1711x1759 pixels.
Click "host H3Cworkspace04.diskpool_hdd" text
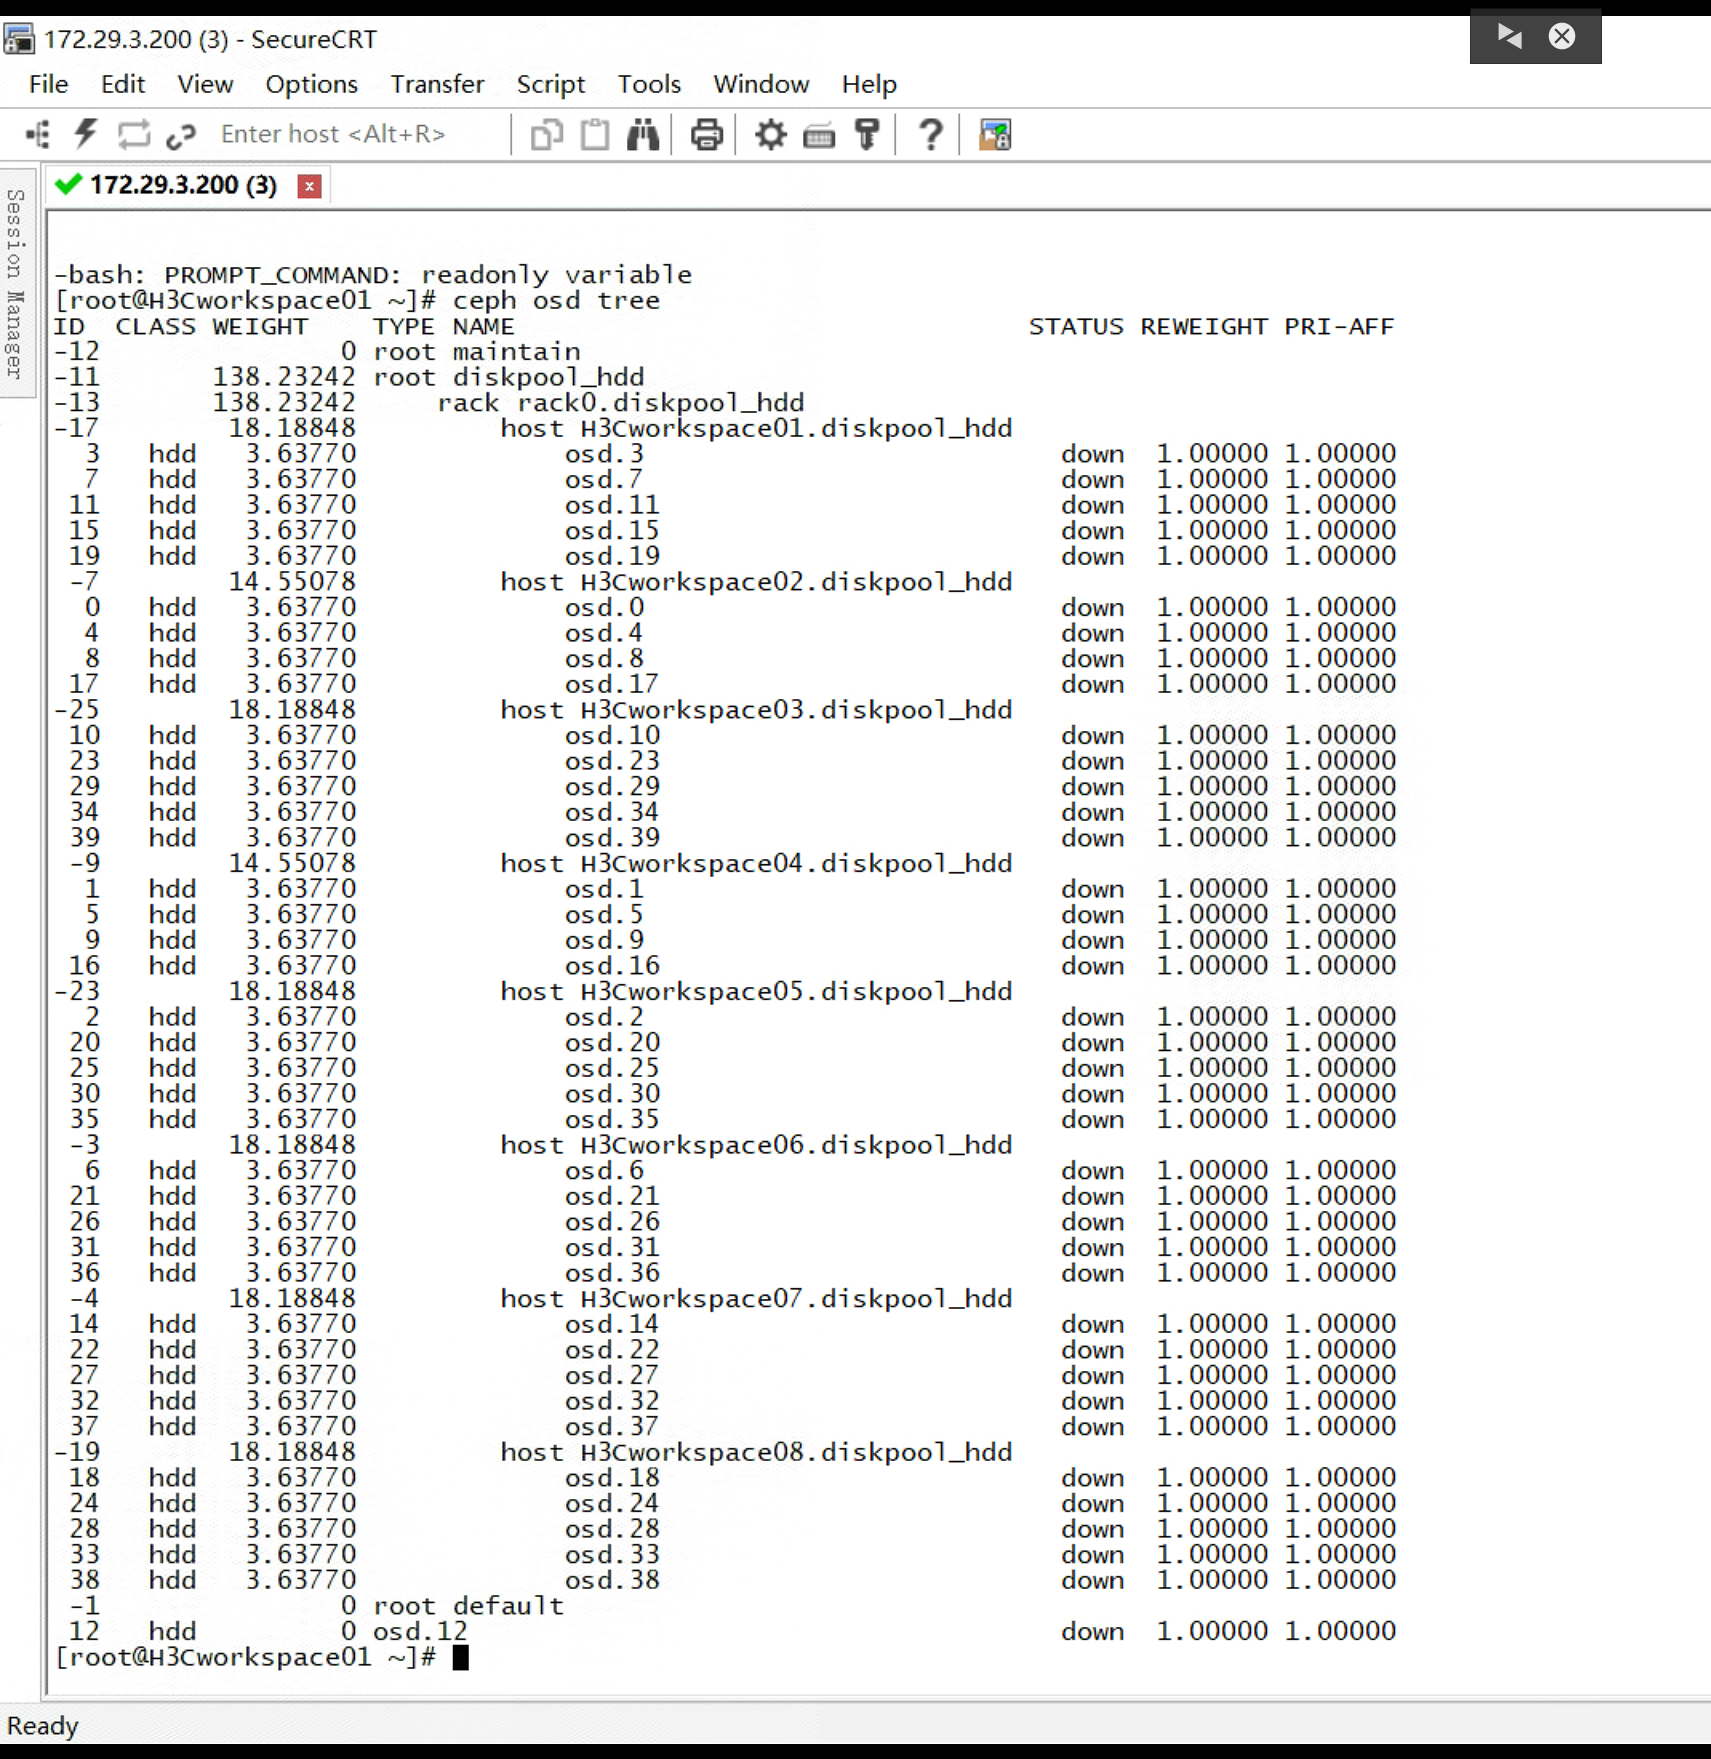(757, 864)
